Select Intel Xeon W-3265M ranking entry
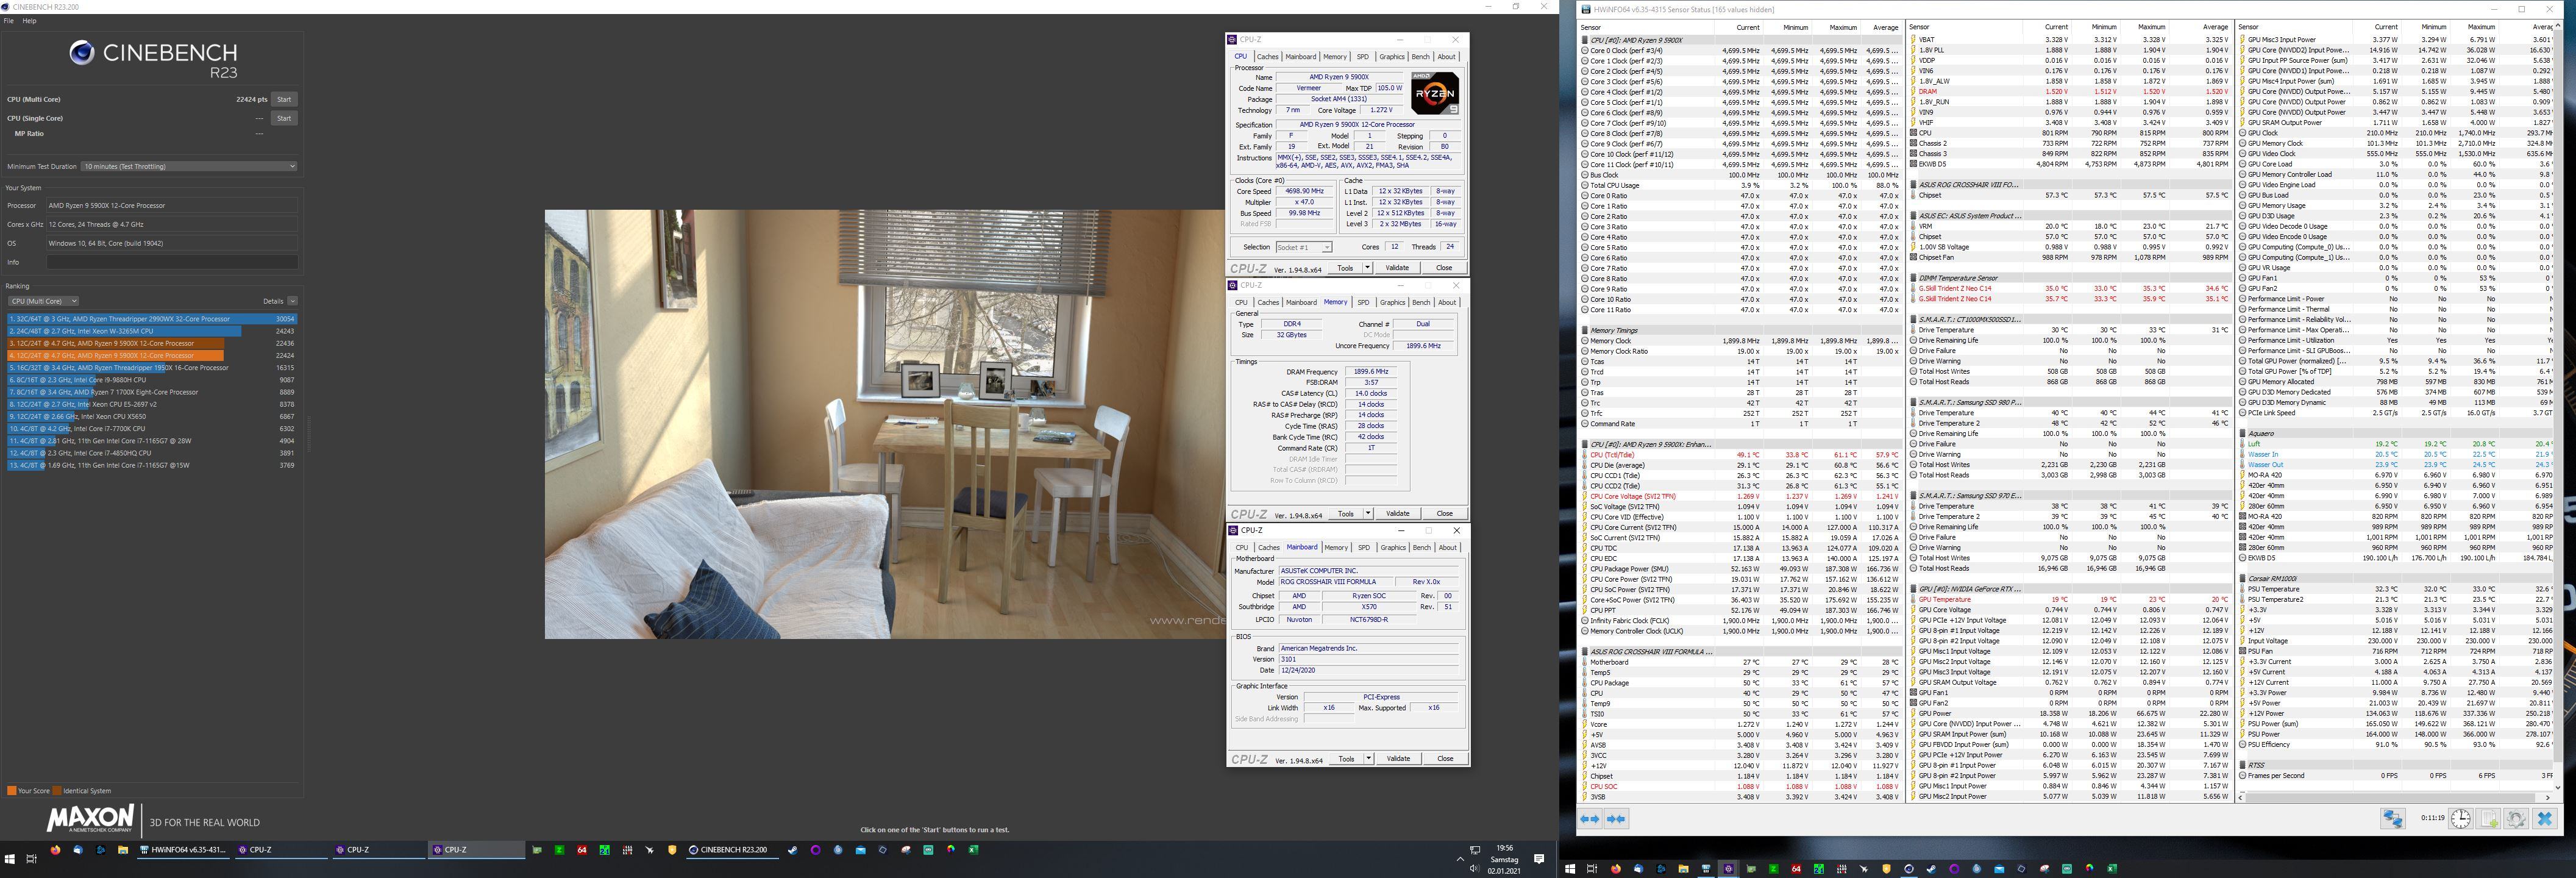 point(152,331)
